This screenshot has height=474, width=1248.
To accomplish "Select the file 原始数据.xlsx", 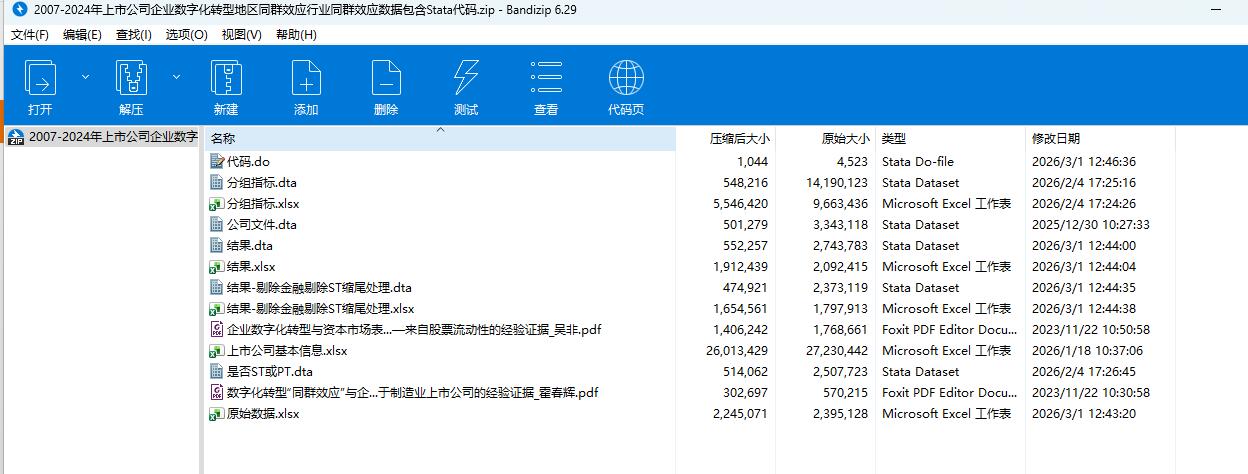I will tap(263, 413).
